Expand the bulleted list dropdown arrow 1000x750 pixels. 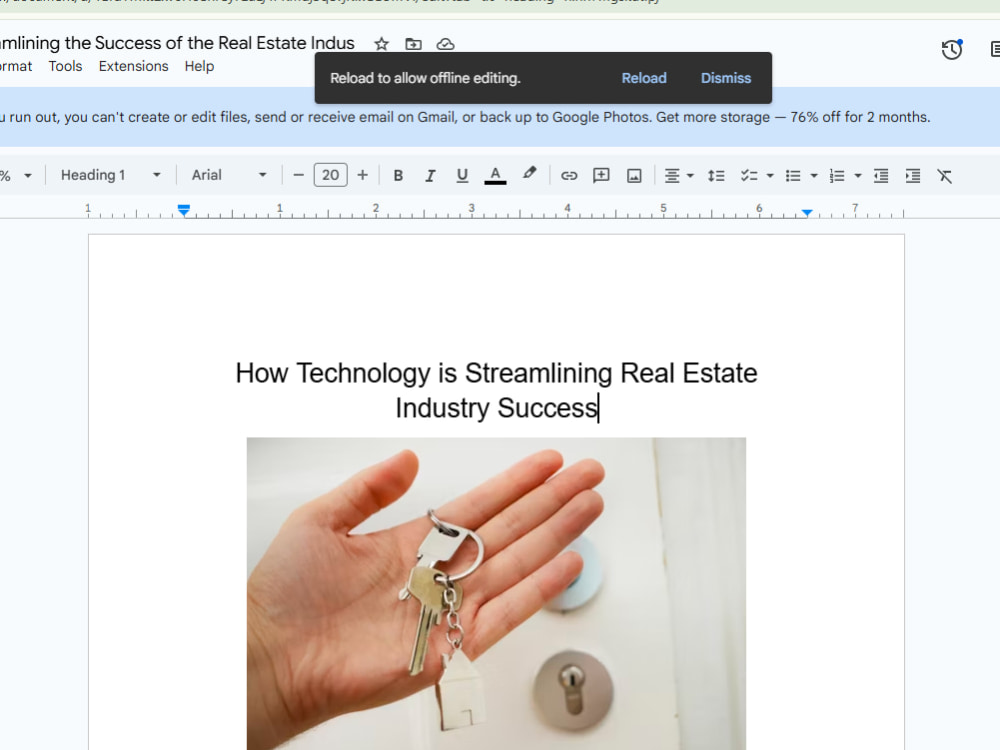click(x=814, y=175)
